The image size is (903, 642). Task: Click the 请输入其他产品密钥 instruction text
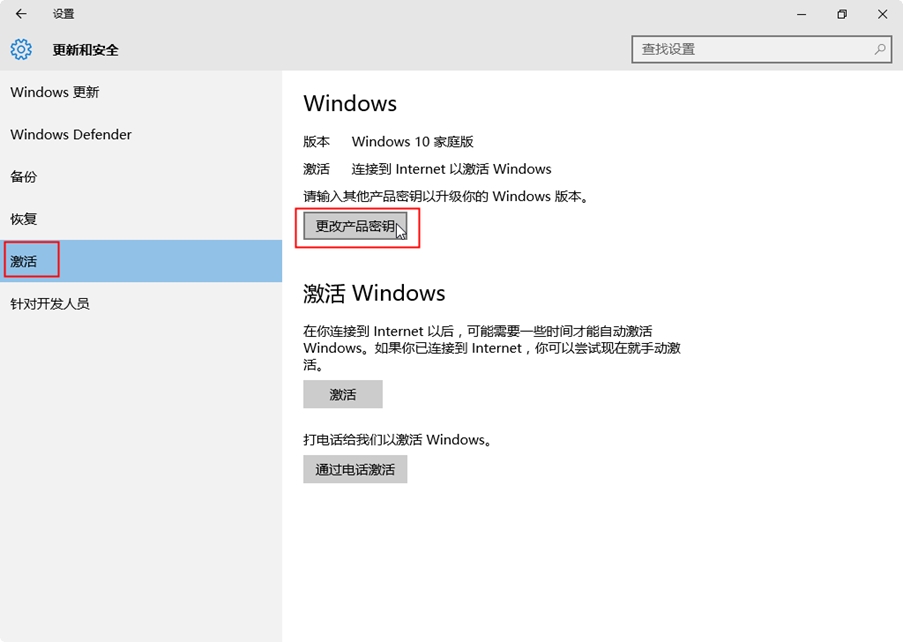(447, 196)
